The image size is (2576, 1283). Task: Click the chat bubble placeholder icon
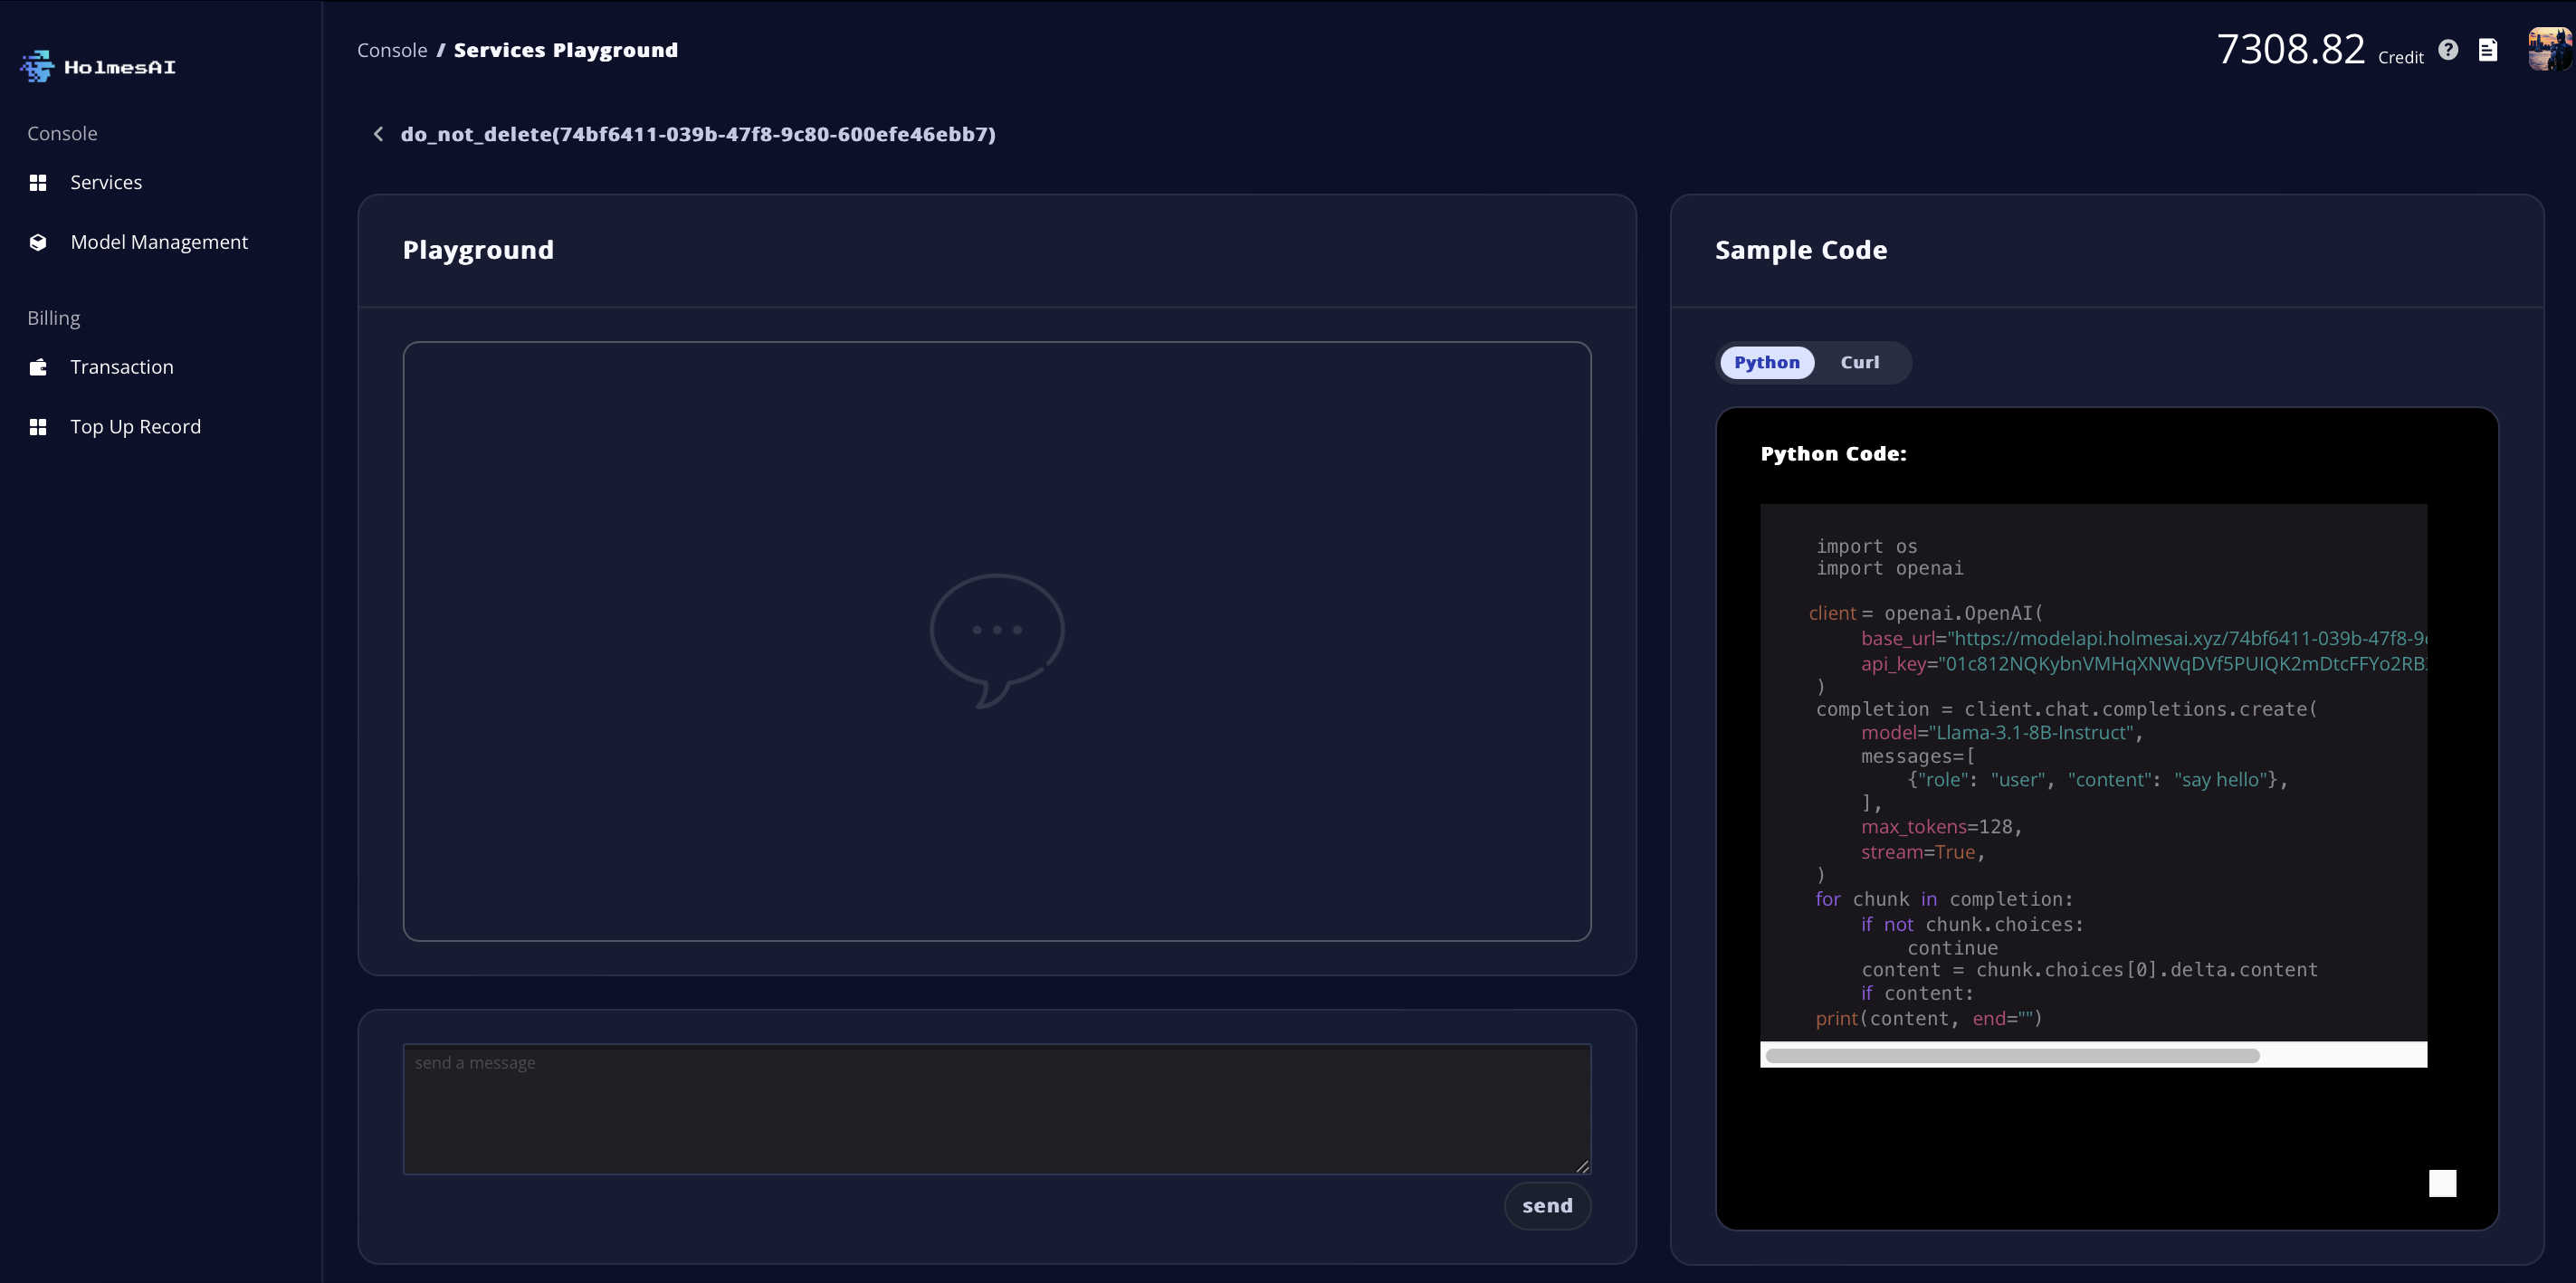(997, 640)
